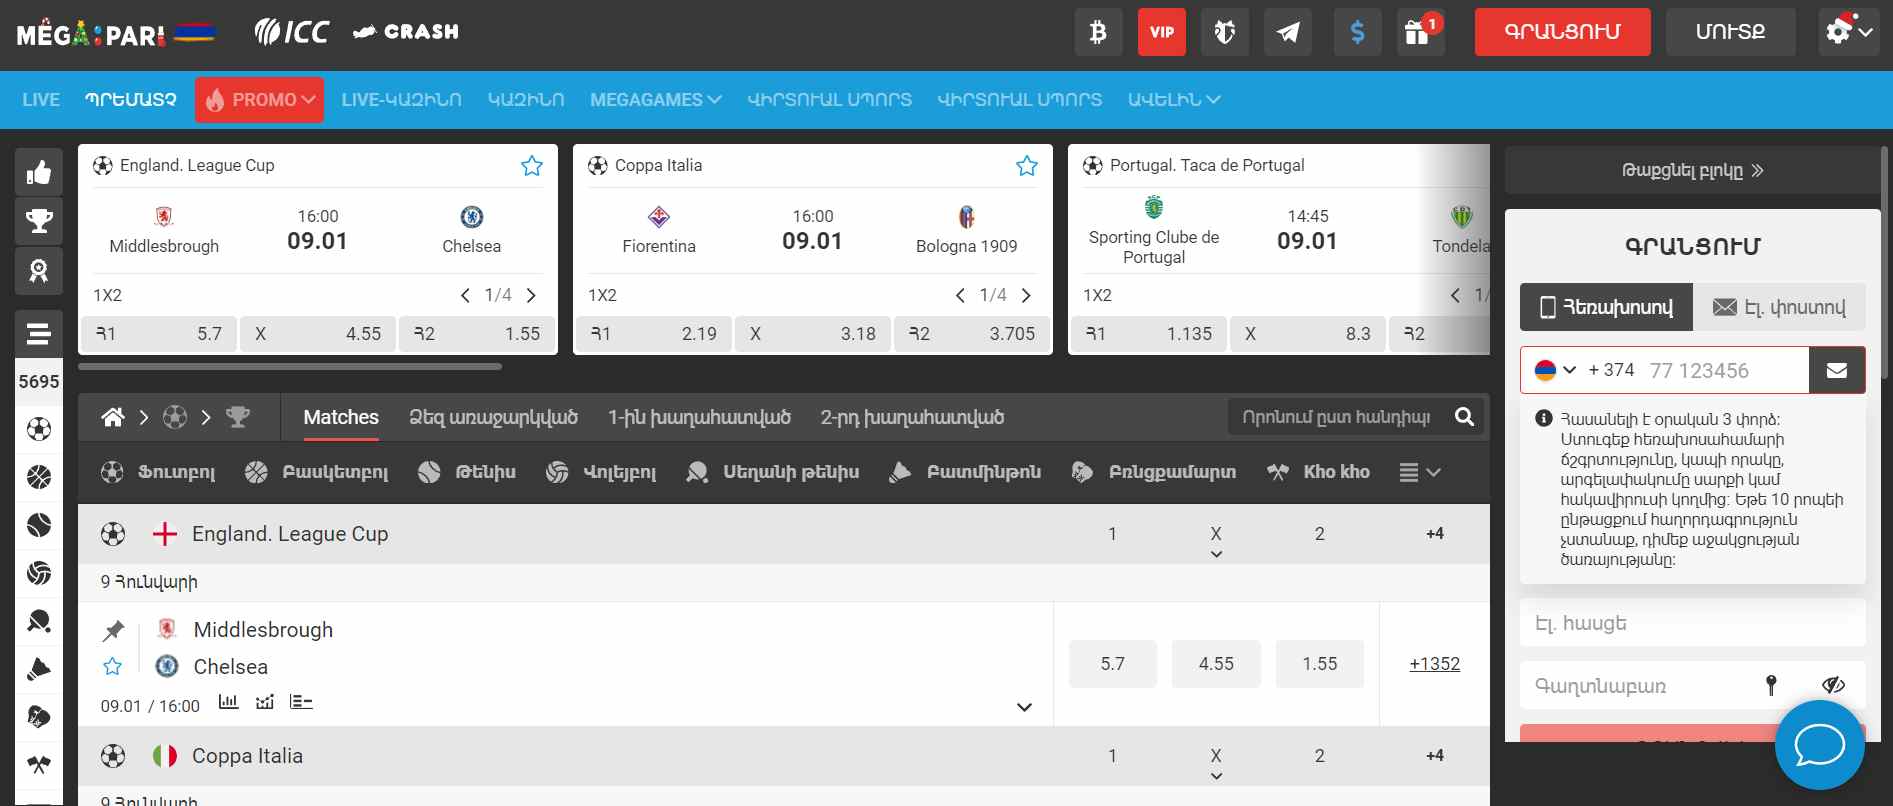Expand the PROMO dropdown menu

coord(259,100)
